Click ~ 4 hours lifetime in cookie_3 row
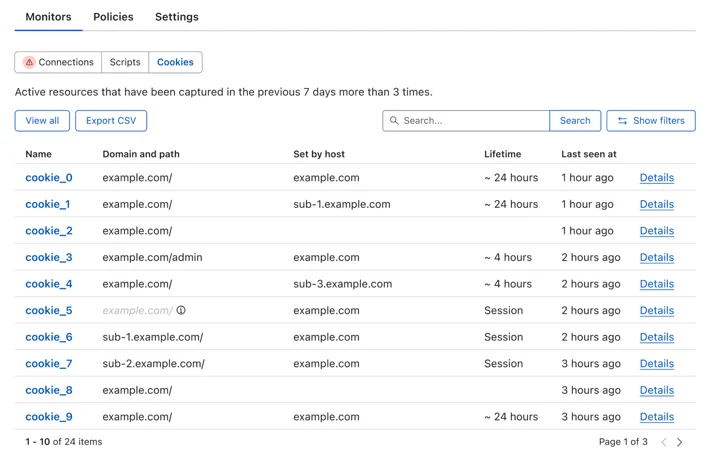 point(508,257)
